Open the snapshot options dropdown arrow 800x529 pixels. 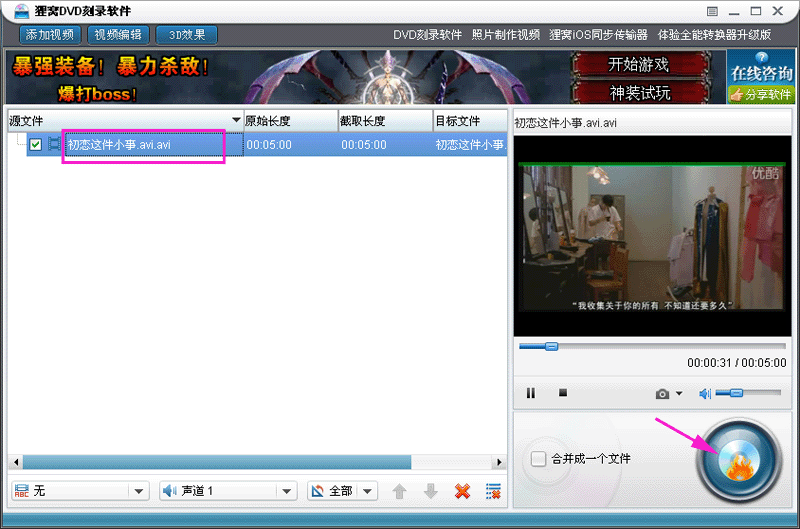[x=679, y=393]
